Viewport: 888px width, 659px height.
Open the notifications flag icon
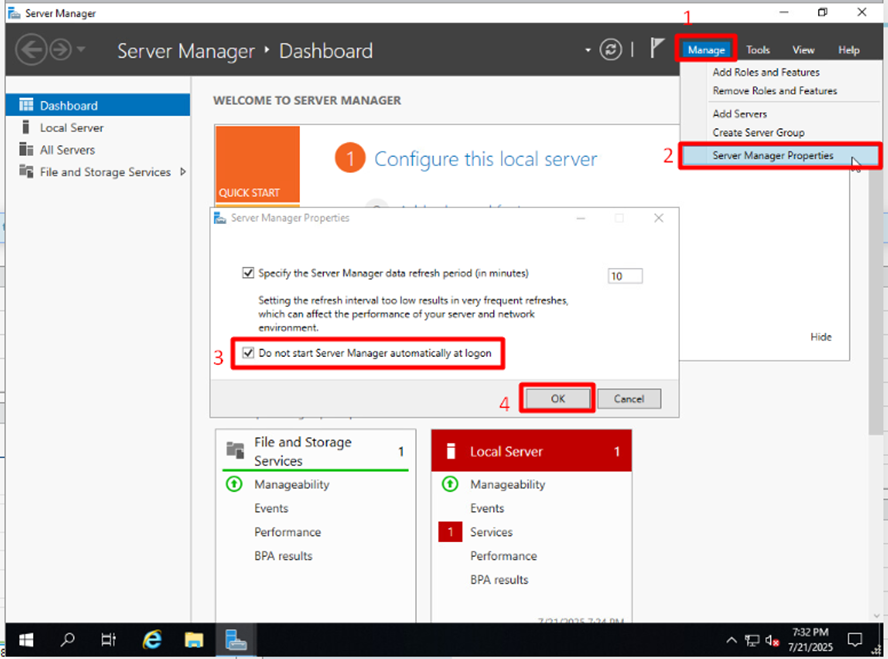click(657, 49)
